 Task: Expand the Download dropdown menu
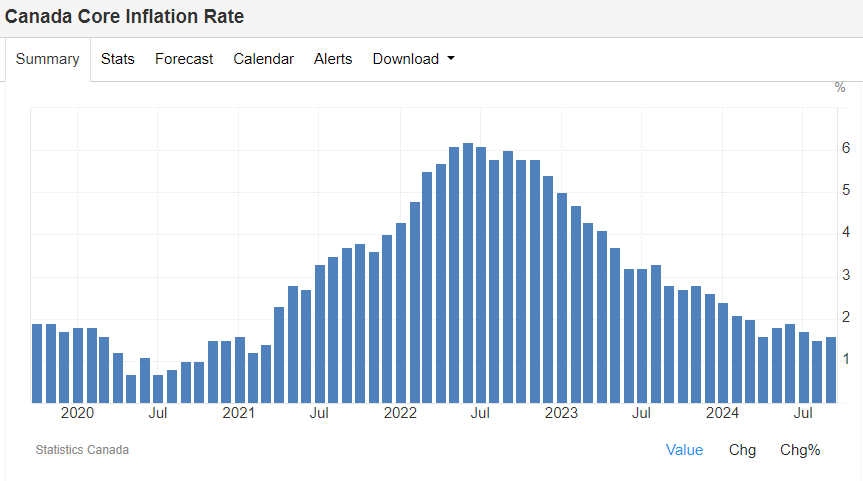point(413,59)
